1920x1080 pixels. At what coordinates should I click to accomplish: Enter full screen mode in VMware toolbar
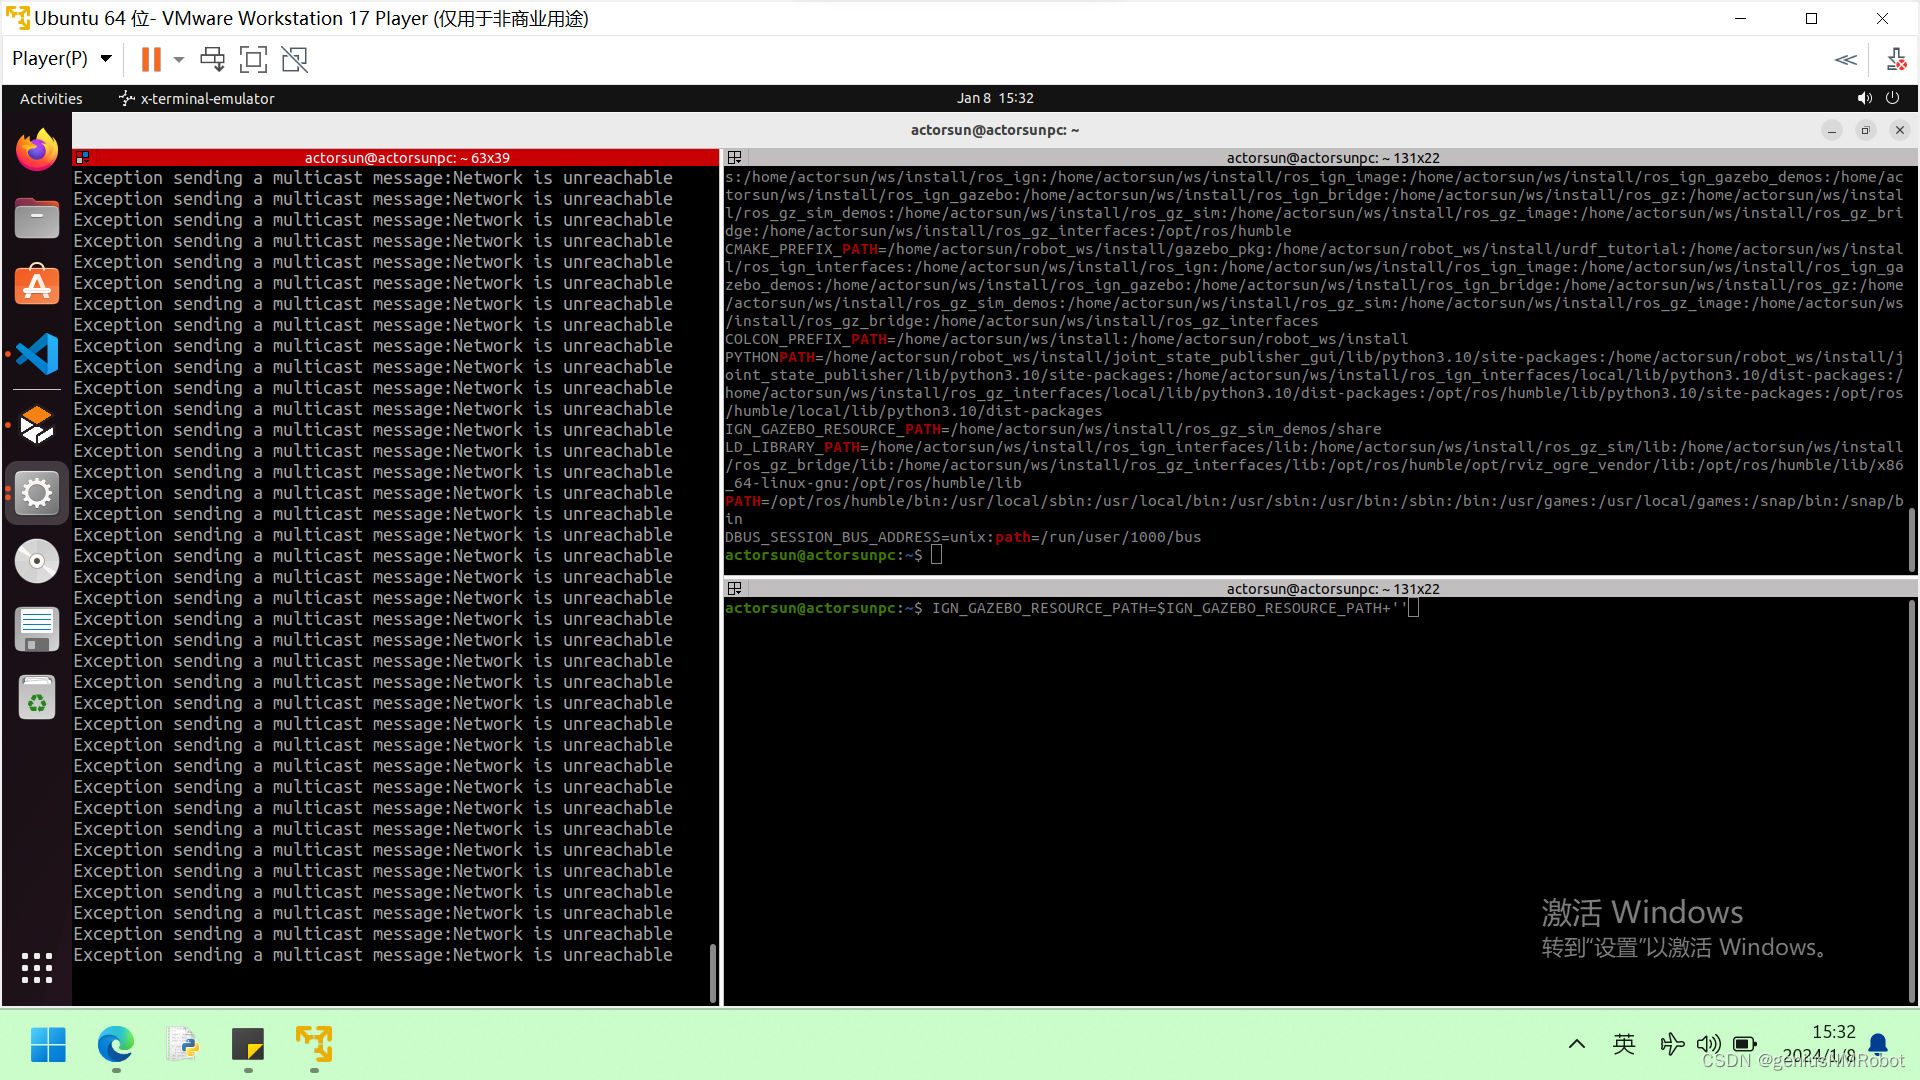tap(253, 59)
